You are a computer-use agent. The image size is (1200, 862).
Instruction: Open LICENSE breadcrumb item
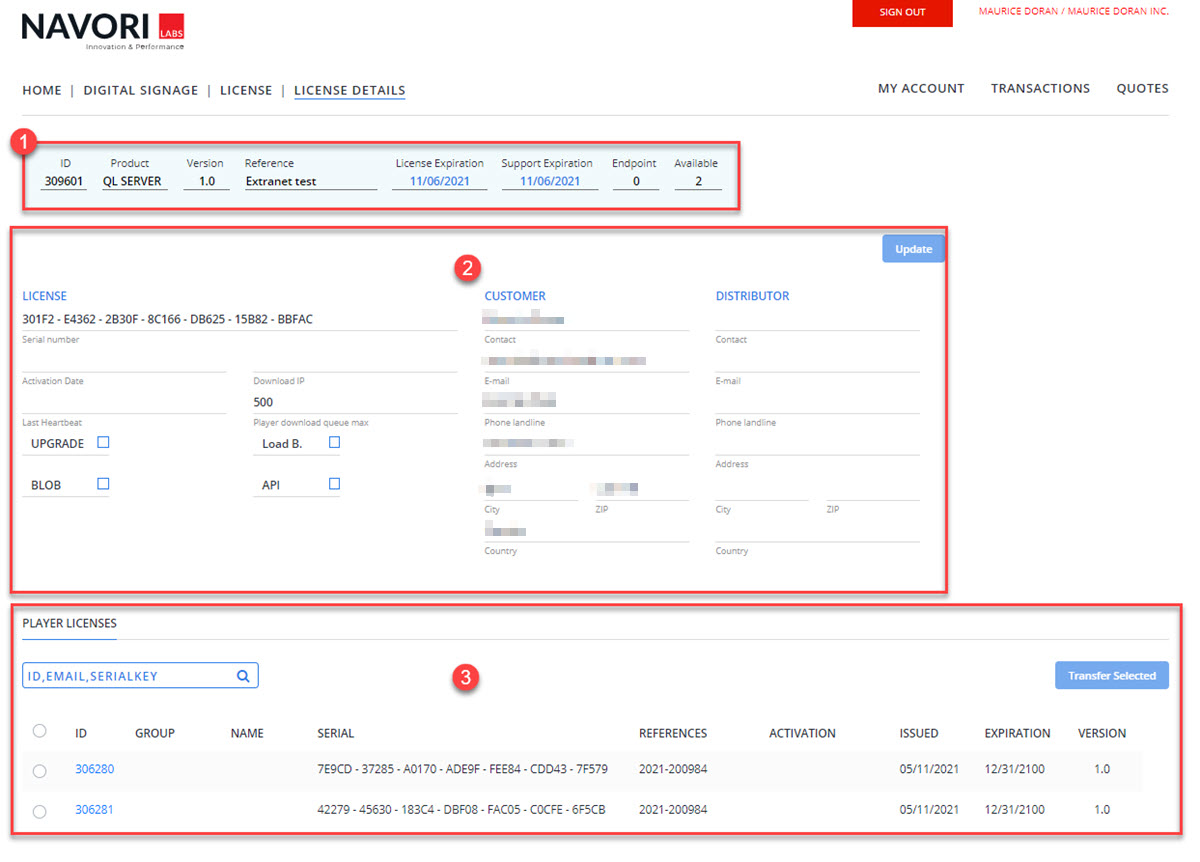(246, 90)
